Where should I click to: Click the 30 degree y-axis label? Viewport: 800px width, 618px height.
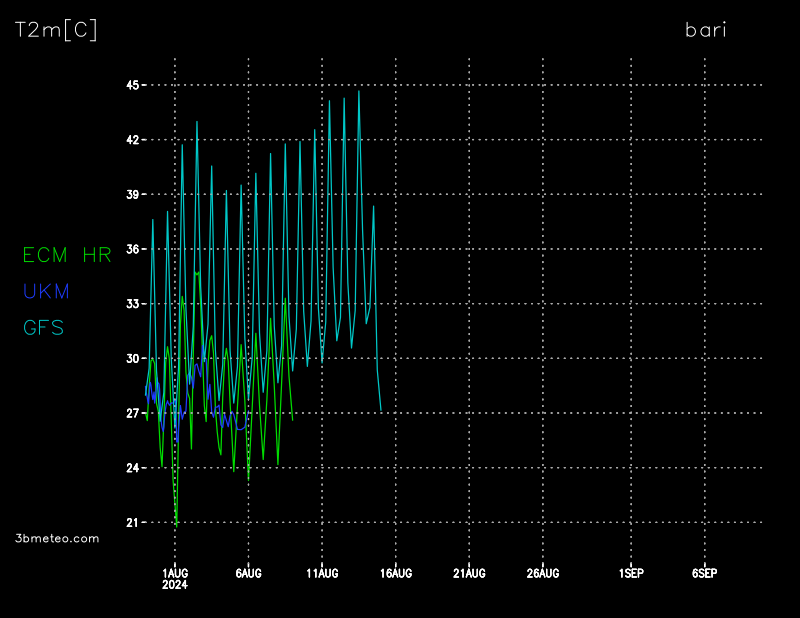[x=130, y=358]
